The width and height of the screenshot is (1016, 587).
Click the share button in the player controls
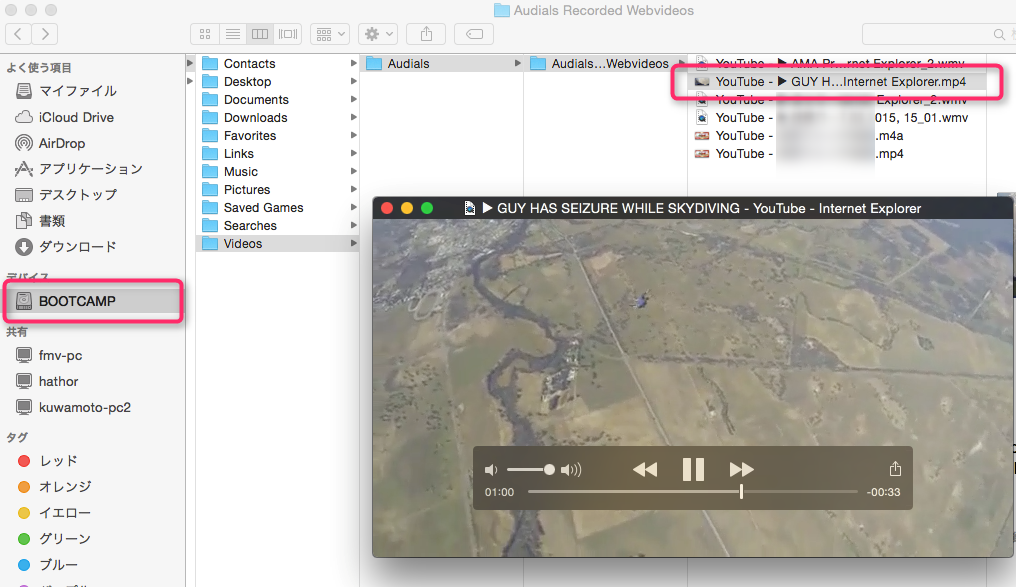895,468
